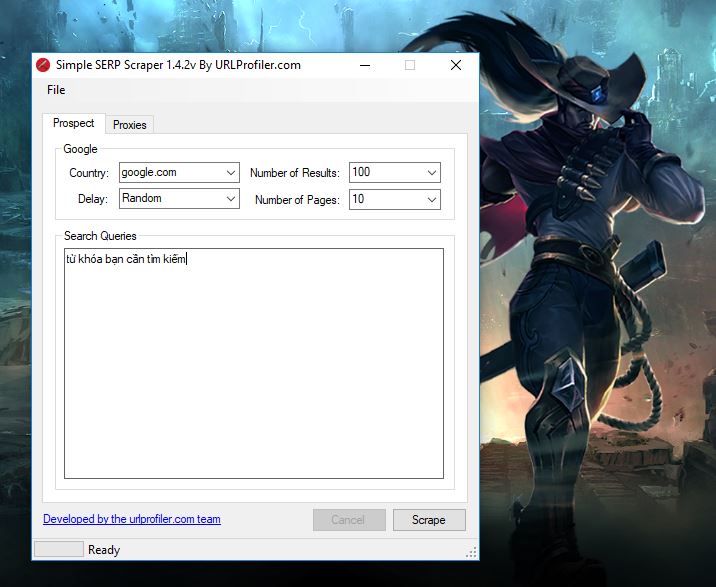Click the progress bar beside Ready status
This screenshot has width=716, height=587.
click(x=59, y=549)
